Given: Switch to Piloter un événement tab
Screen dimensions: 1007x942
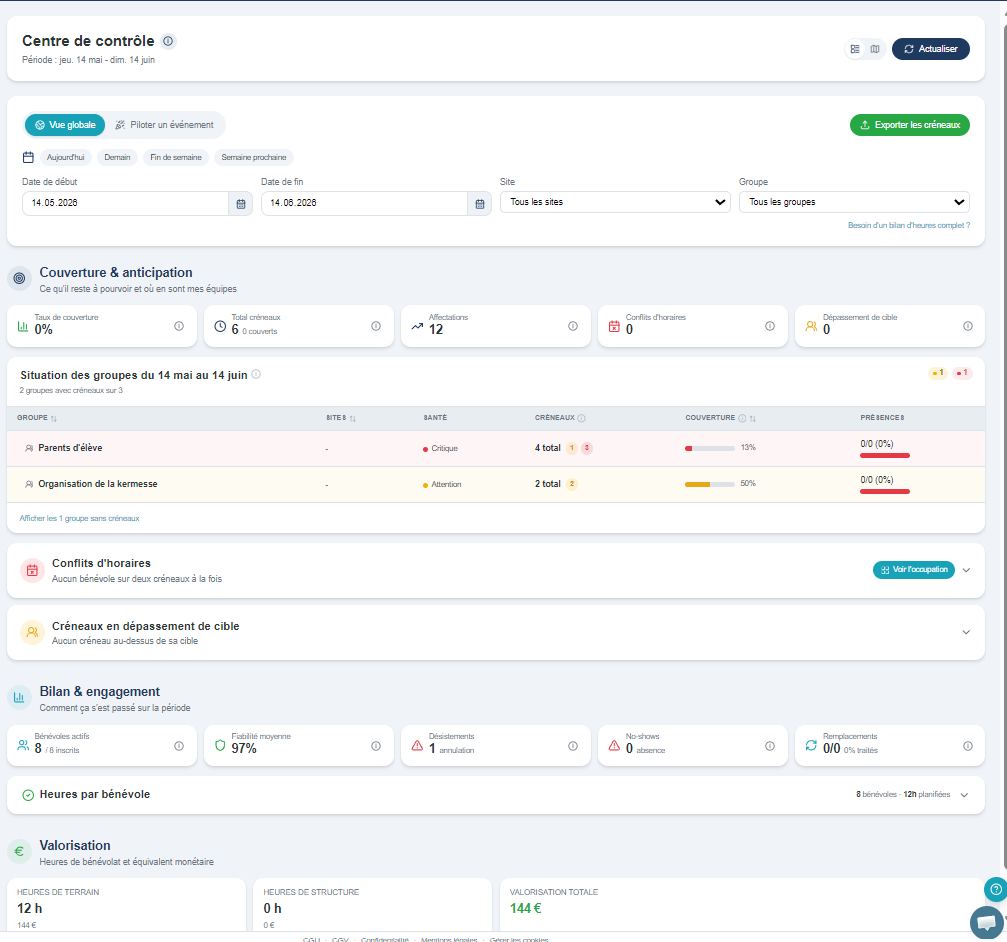Looking at the screenshot, I should (164, 125).
